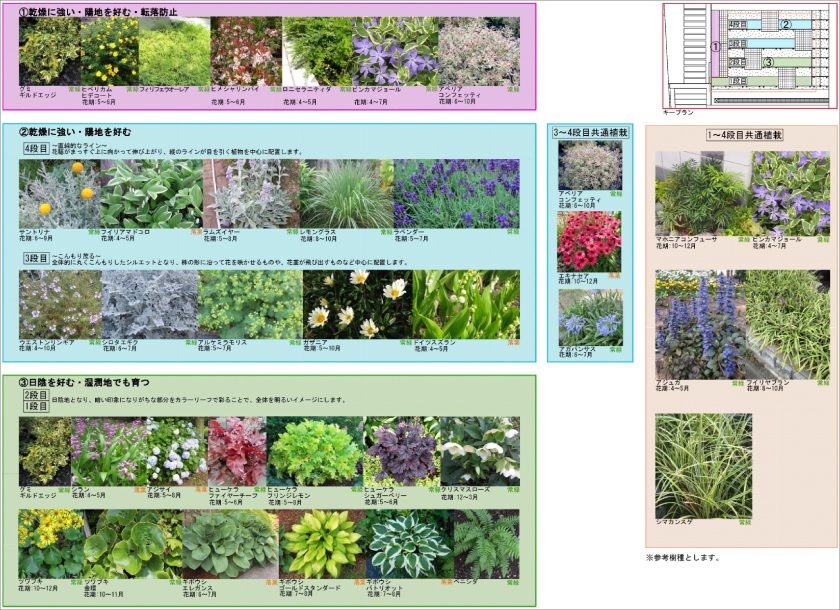Click the 2段目 label box in section ③
Image resolution: width=840 pixels, height=610 pixels.
36,395
